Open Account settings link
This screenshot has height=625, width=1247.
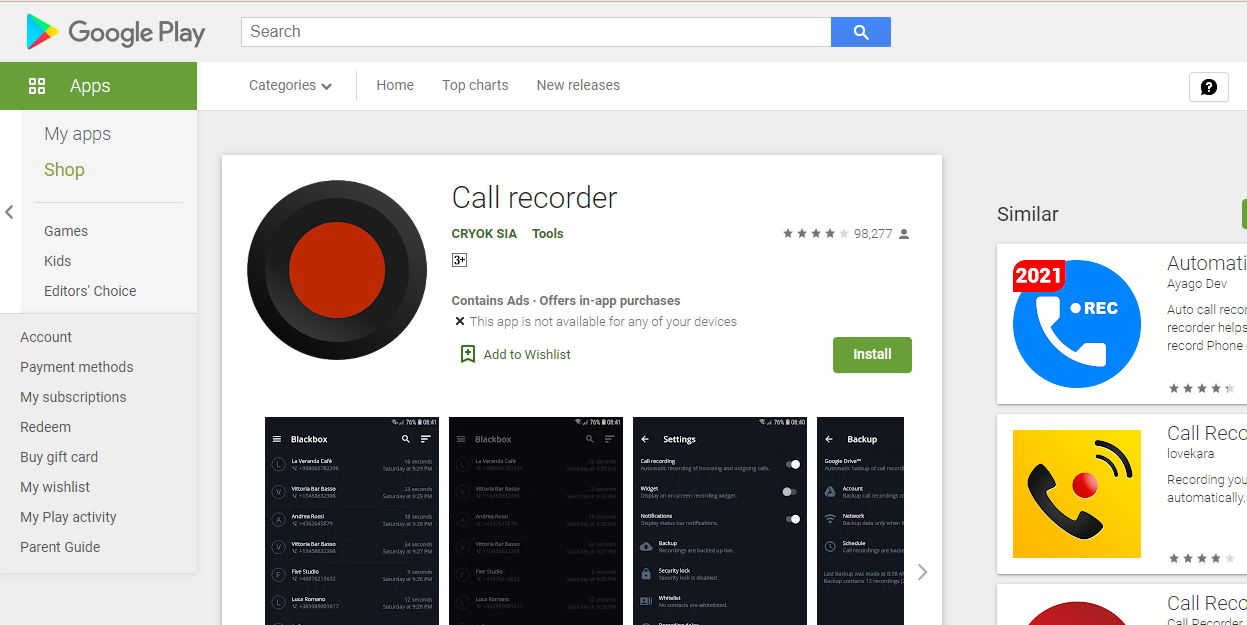(46, 337)
